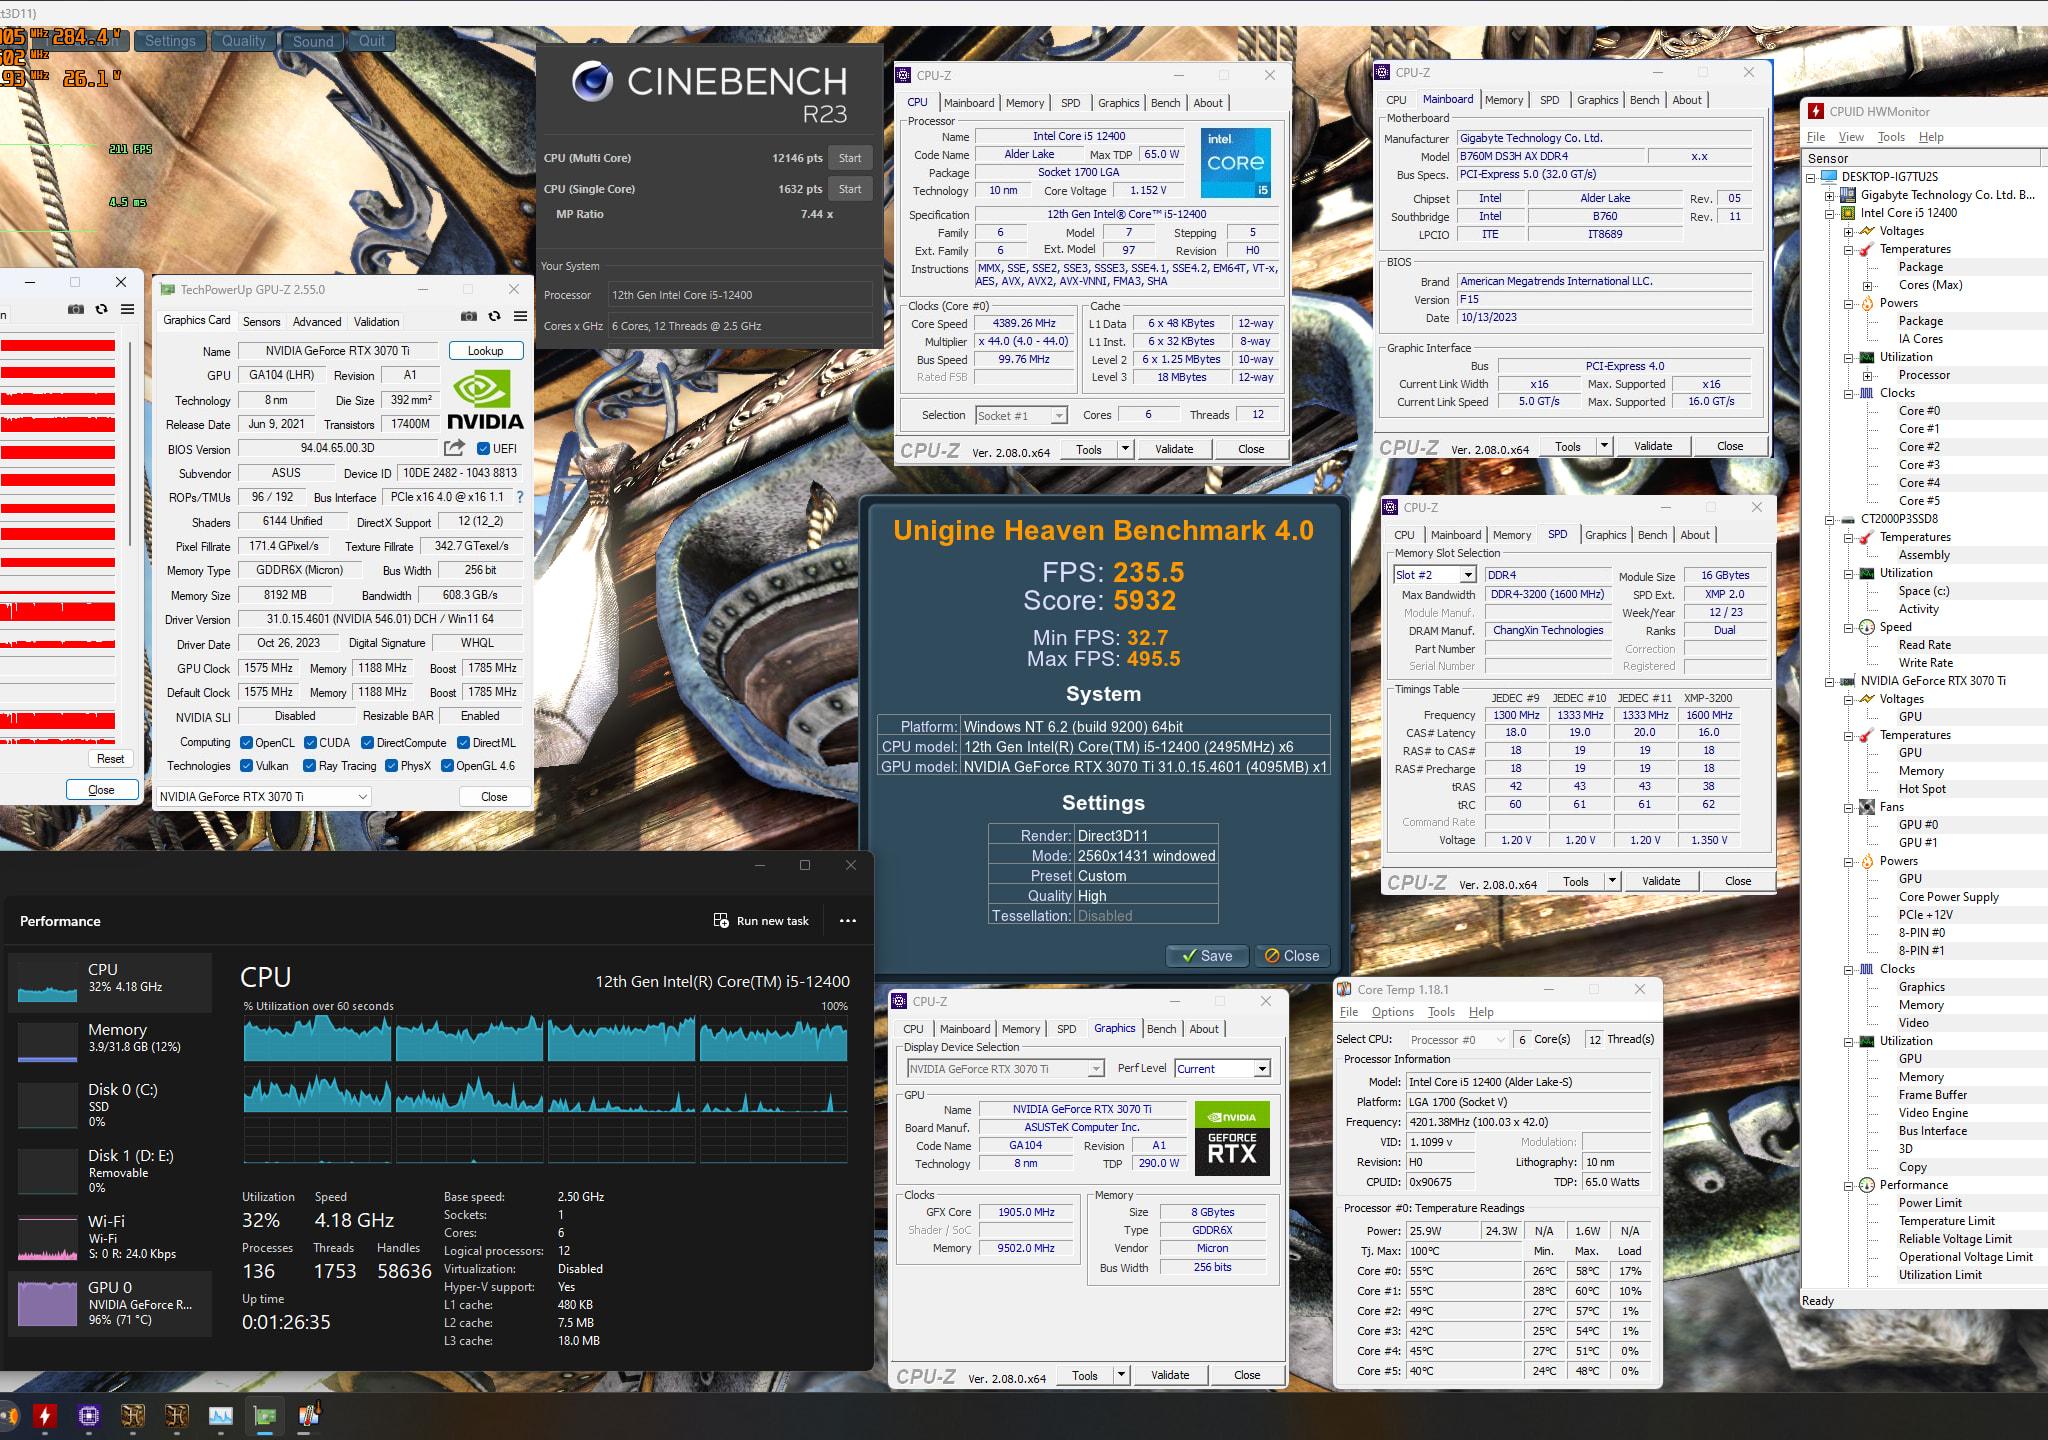Open the Task Manager three-dots menu
Viewport: 2048px width, 1440px height.
click(x=848, y=921)
